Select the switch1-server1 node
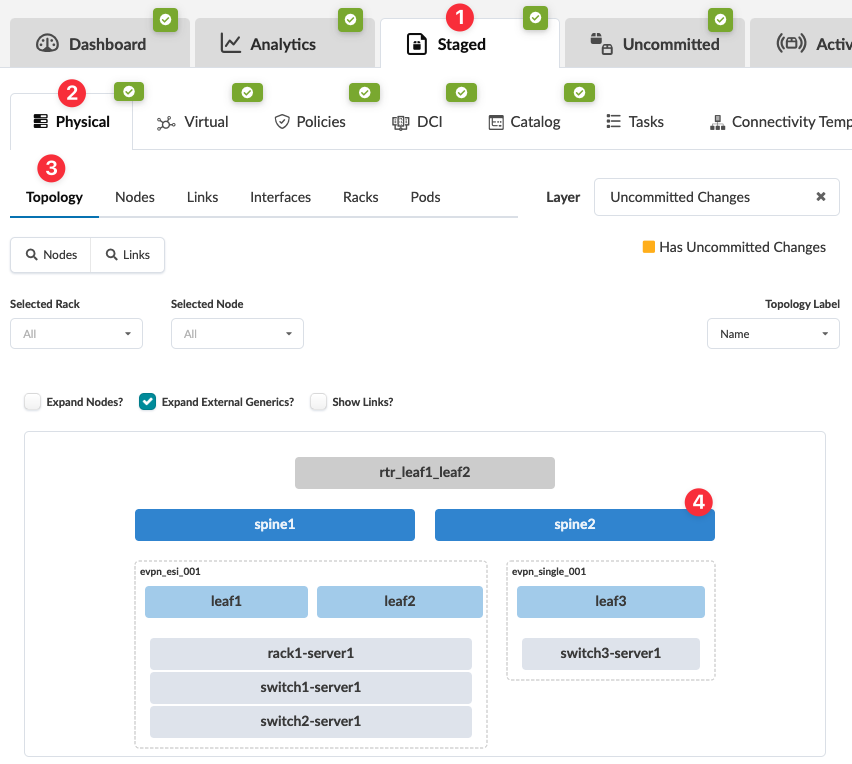 click(x=310, y=687)
